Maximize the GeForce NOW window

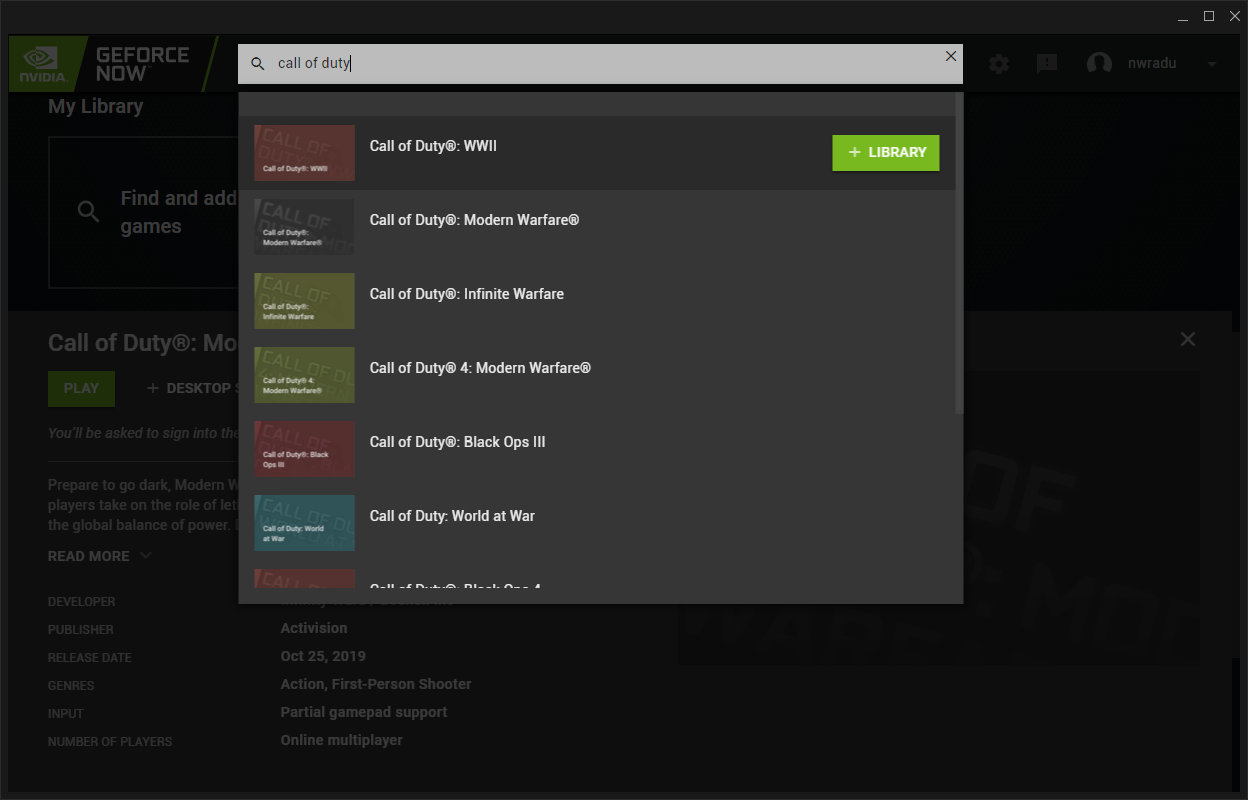1209,15
